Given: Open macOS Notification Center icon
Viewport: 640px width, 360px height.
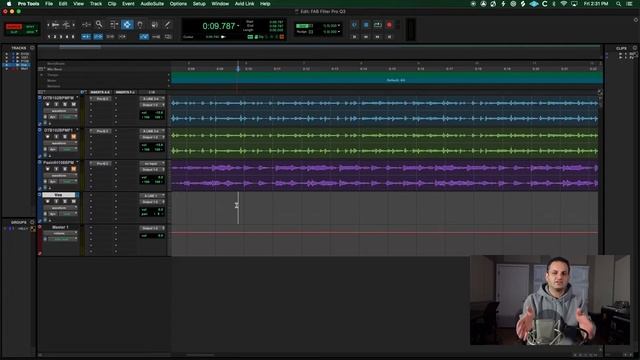Looking at the screenshot, I should pos(629,4).
